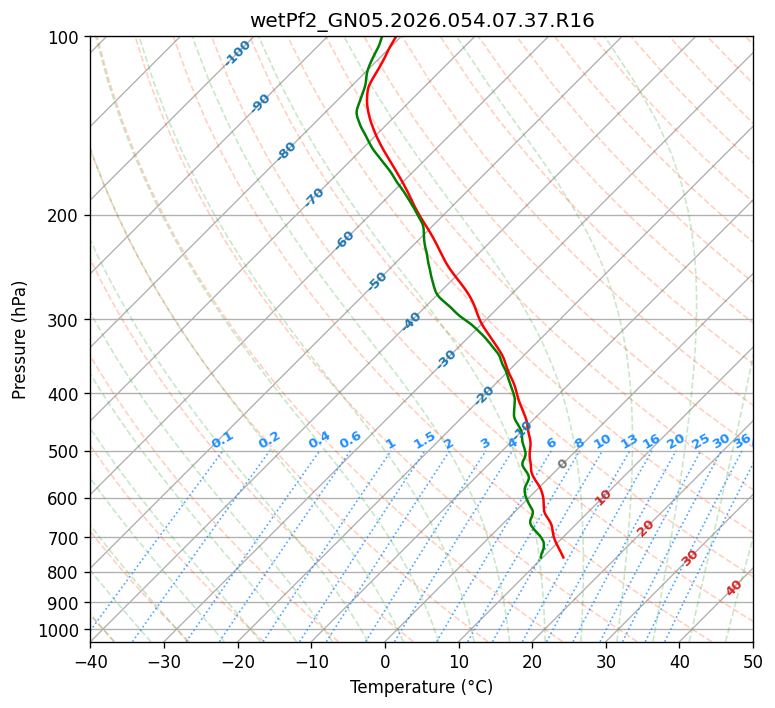Screen dimensions: 775x708
Task: Select the 0 tick on temperature axis
Action: [385, 661]
